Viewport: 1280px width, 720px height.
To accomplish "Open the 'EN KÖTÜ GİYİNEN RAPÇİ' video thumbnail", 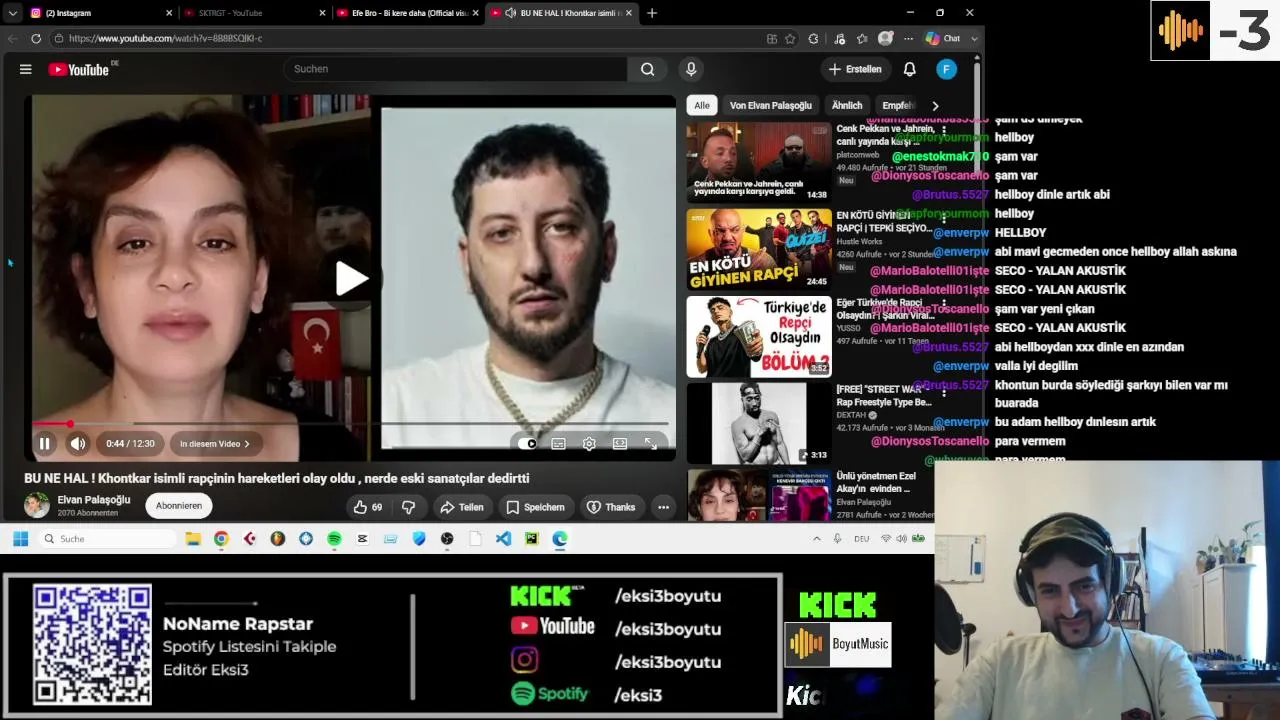I will (x=759, y=249).
